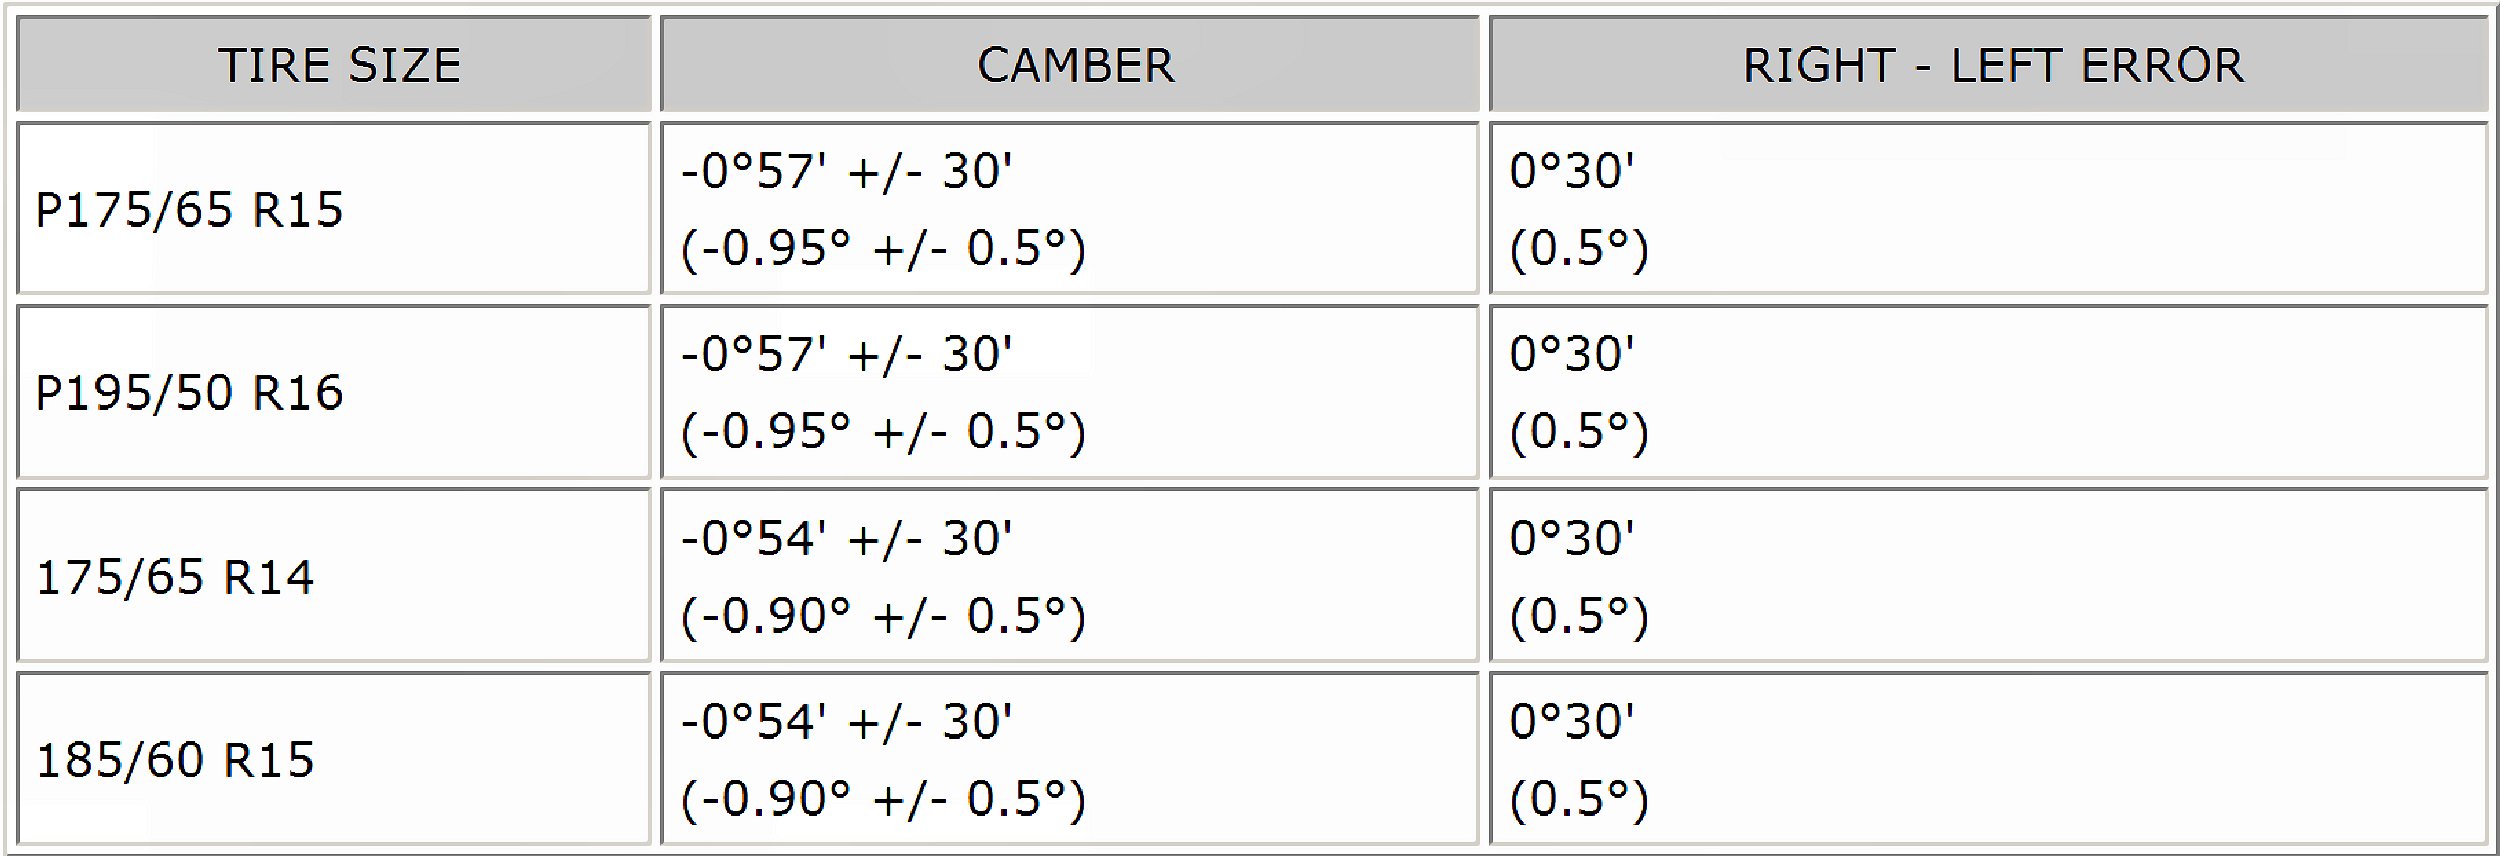Pick the 185/60 R15 tire size cell
This screenshot has height=856, width=2500.
[x=175, y=760]
